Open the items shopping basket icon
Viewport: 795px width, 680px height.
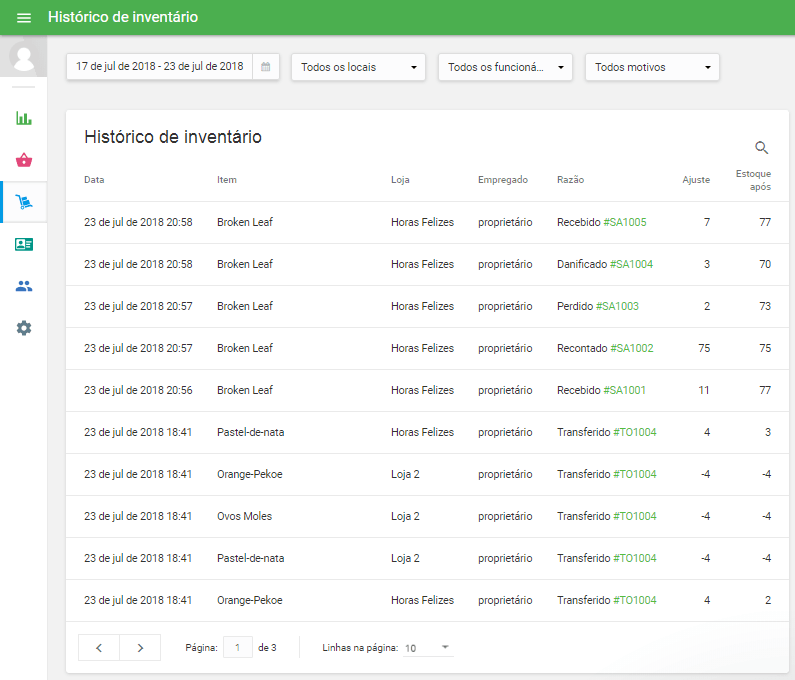tap(24, 160)
